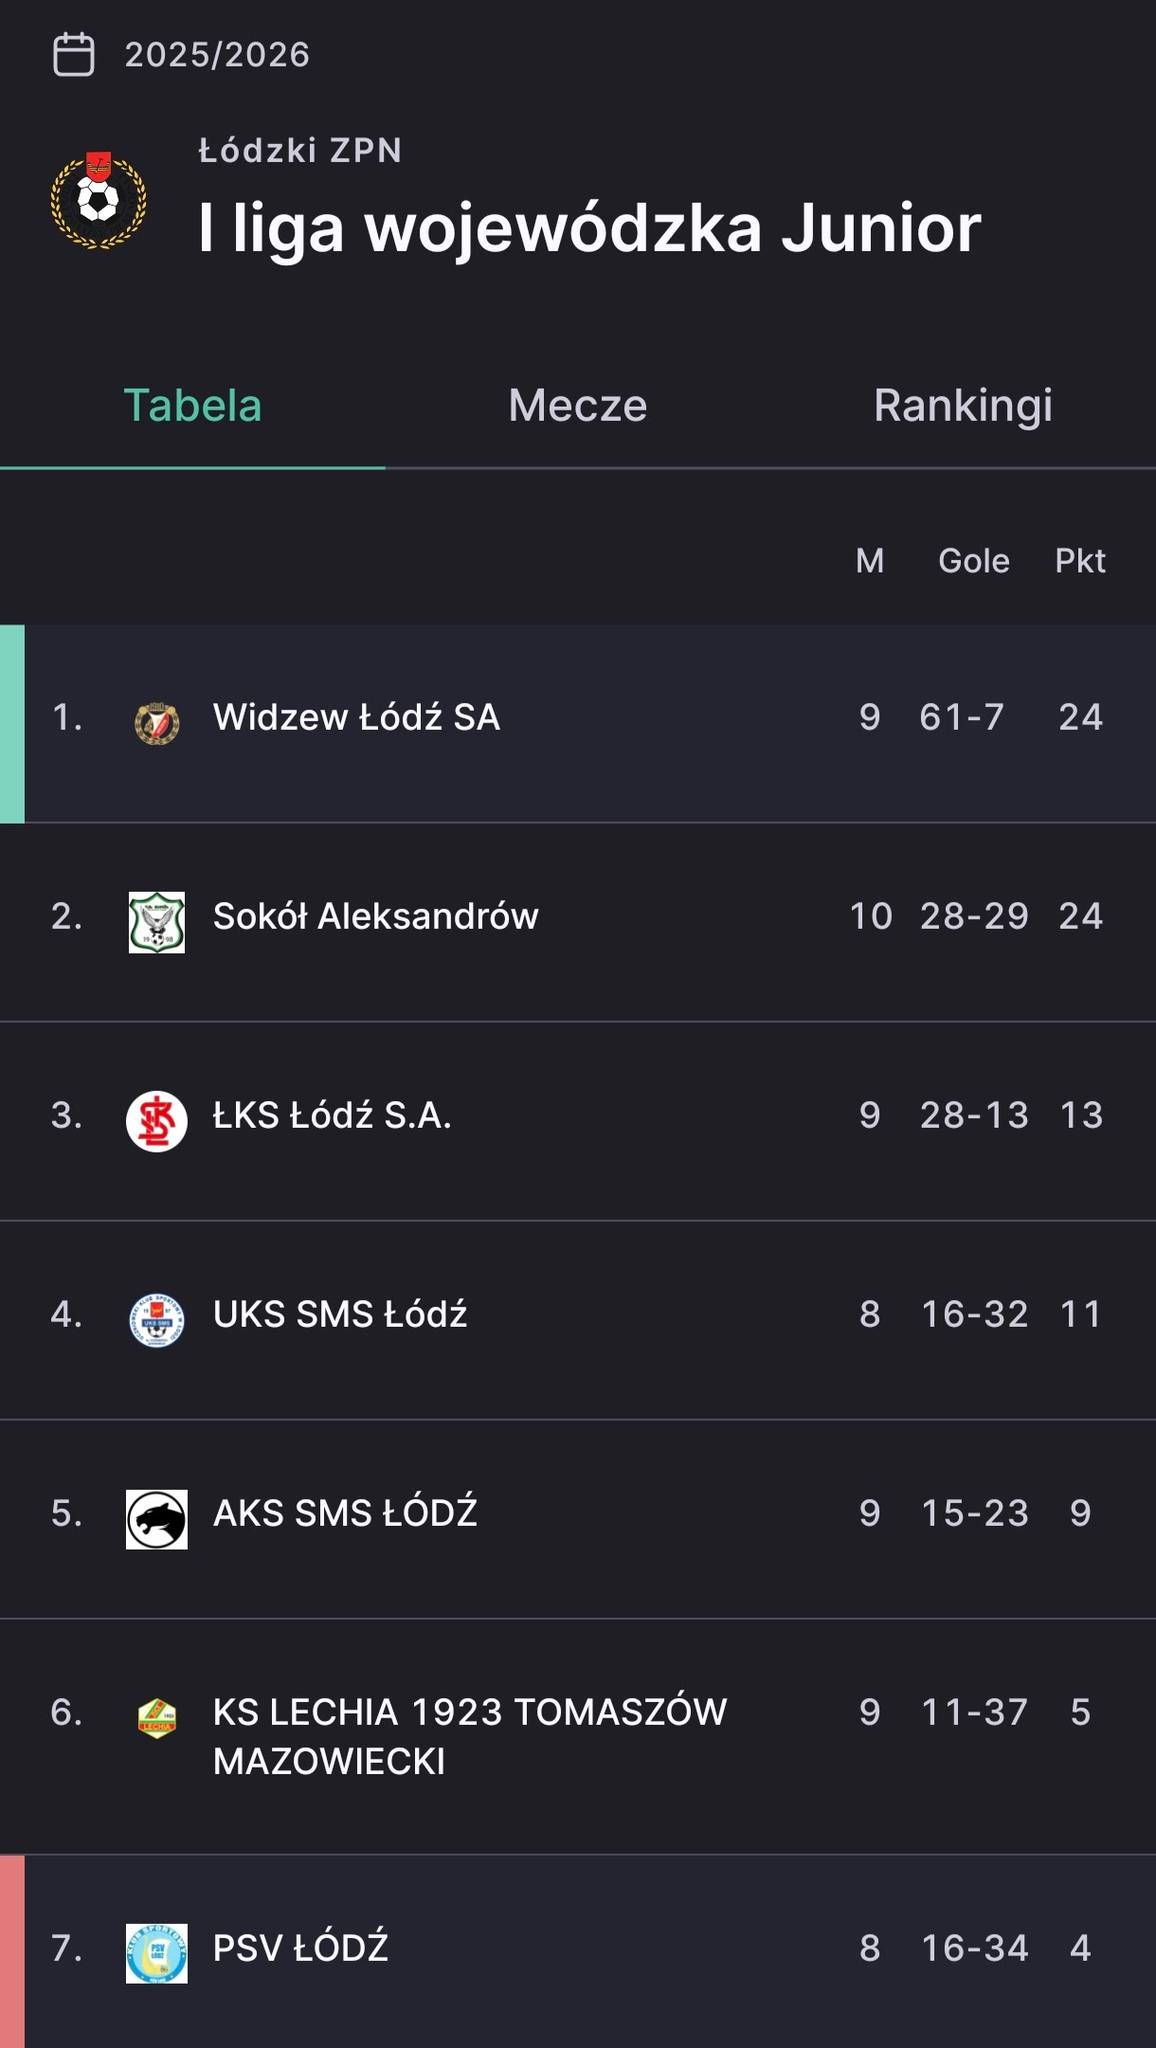The width and height of the screenshot is (1156, 2048).
Task: Click the Gole column header
Action: pyautogui.click(x=973, y=561)
